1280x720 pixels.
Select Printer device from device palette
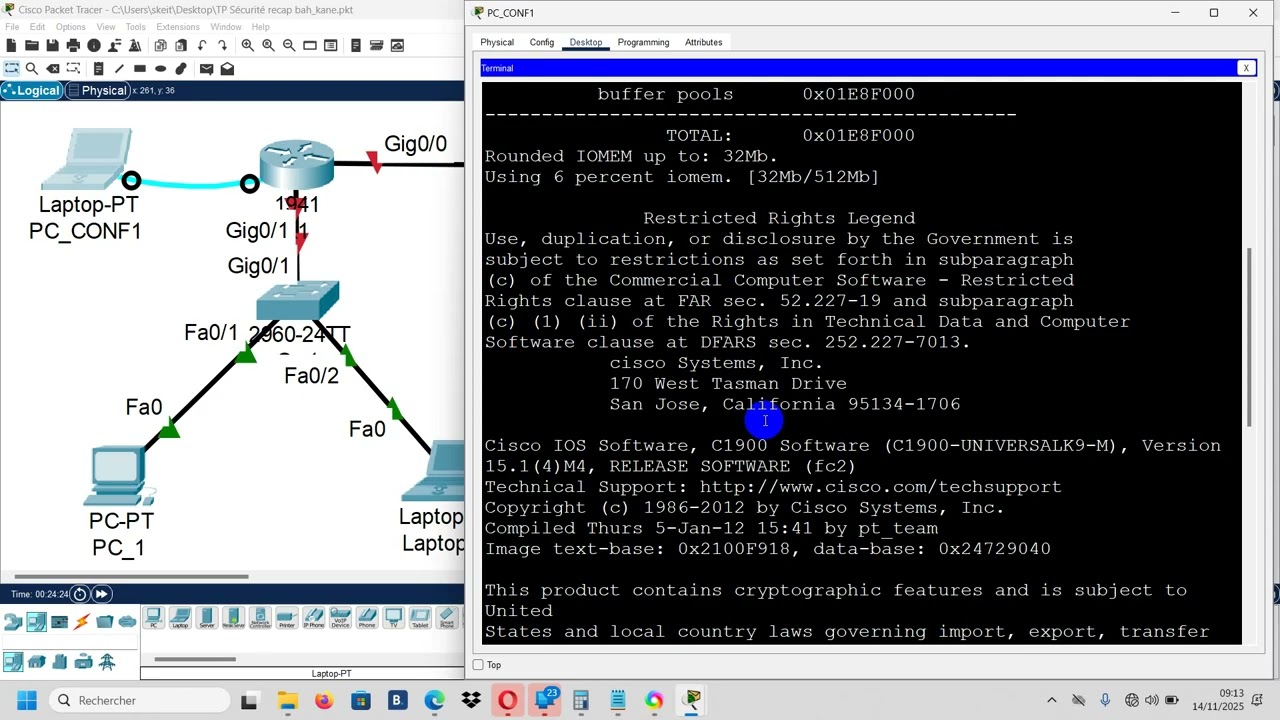pos(287,619)
